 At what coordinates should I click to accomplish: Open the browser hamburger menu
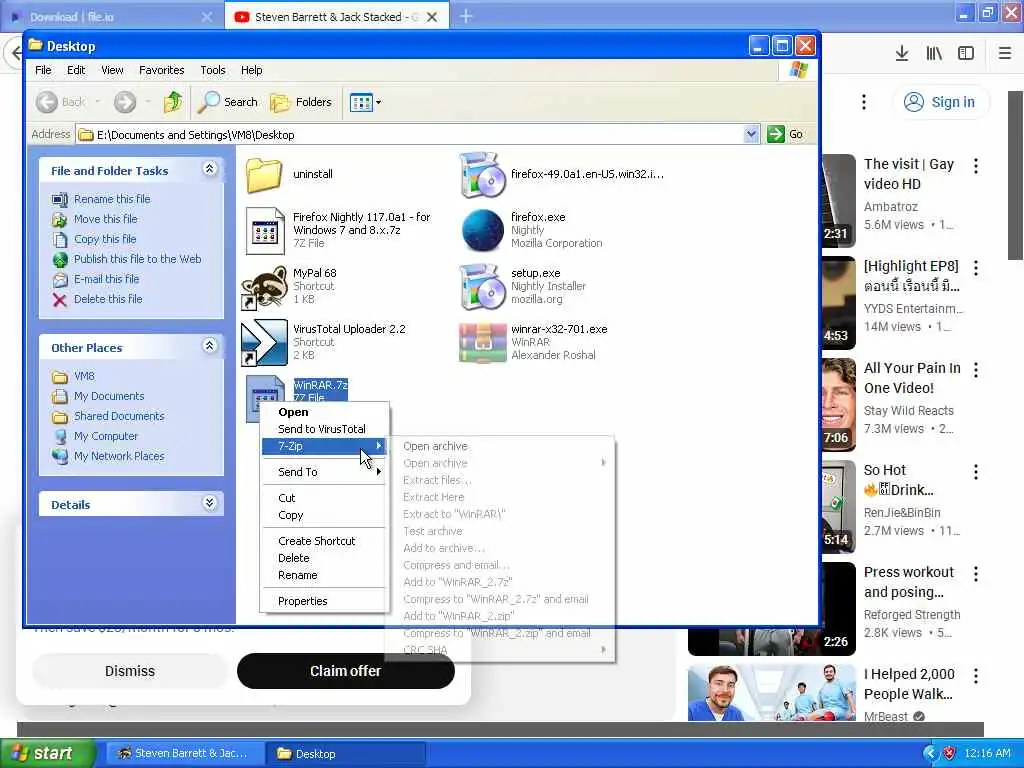click(1005, 53)
